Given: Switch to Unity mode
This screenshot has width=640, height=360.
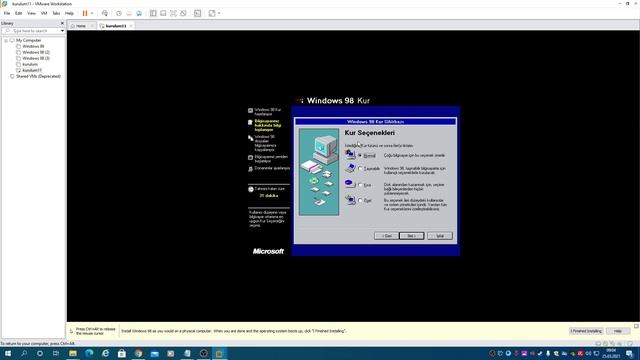Looking at the screenshot, I should [183, 13].
